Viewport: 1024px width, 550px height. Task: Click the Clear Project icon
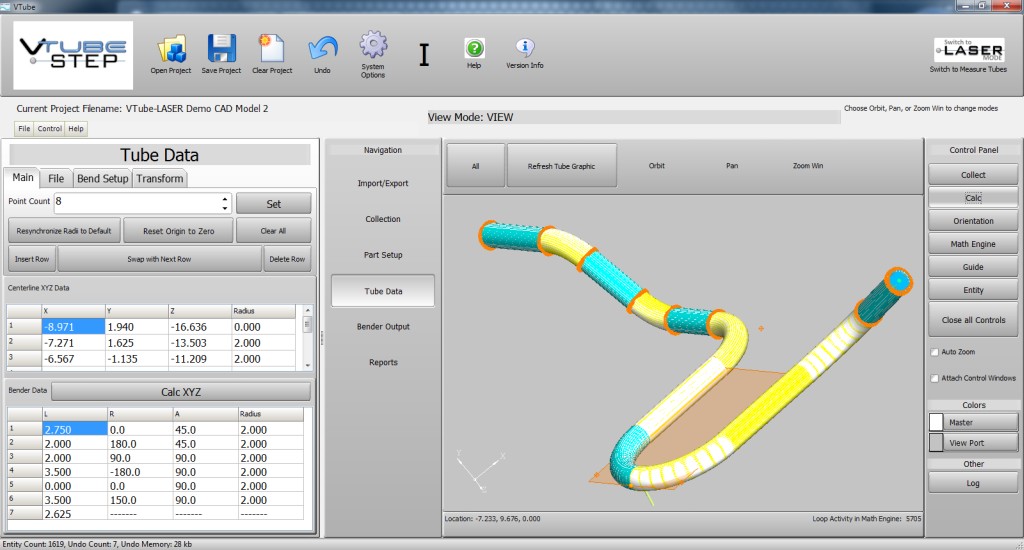pos(271,49)
